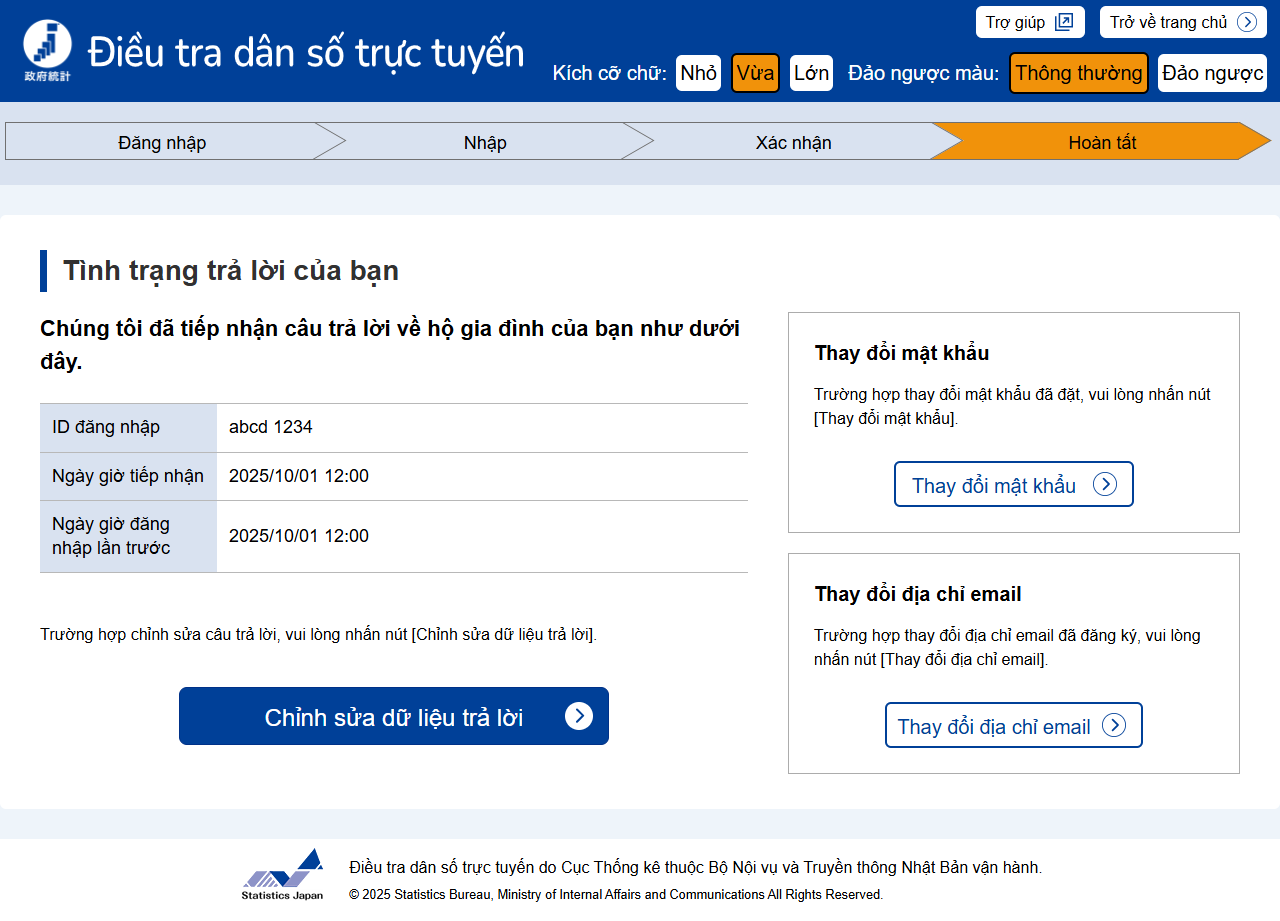Screen dimensions: 1280x921
Task: Click the arrow icon in Thay đổi mật khẩu button
Action: pyautogui.click(x=1104, y=485)
